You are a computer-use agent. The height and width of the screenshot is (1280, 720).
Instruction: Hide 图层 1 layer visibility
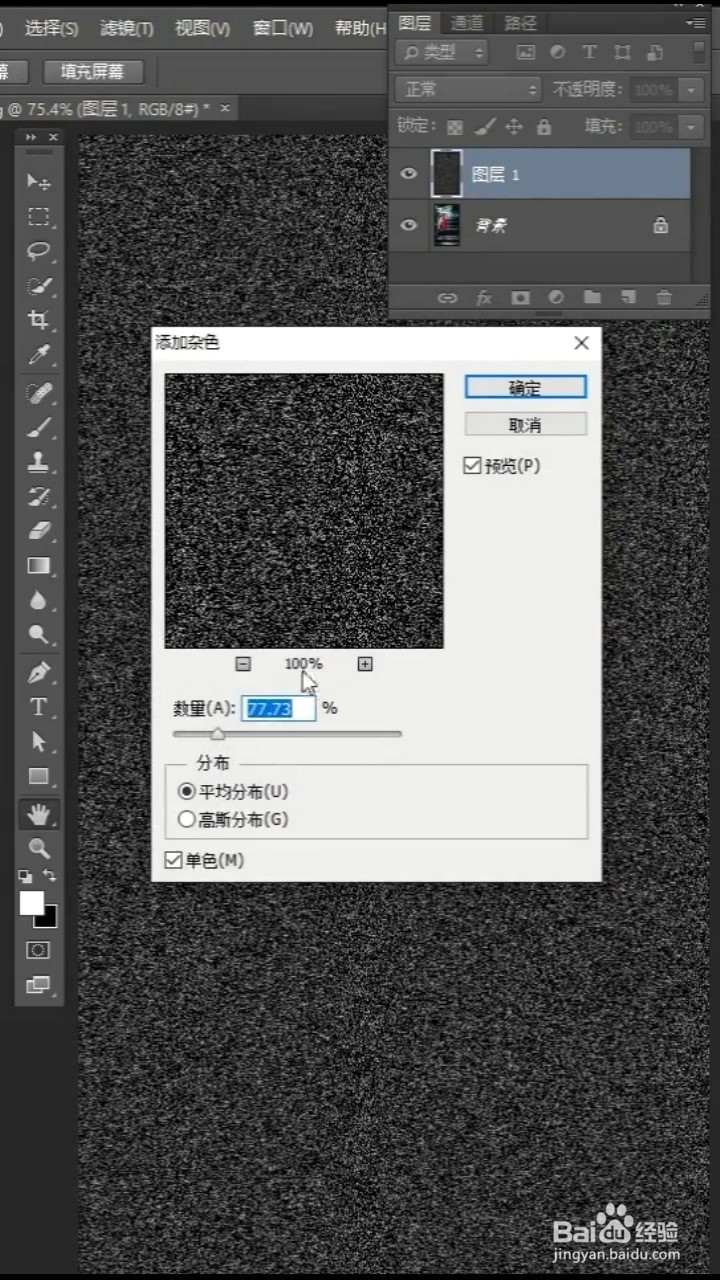(x=408, y=174)
